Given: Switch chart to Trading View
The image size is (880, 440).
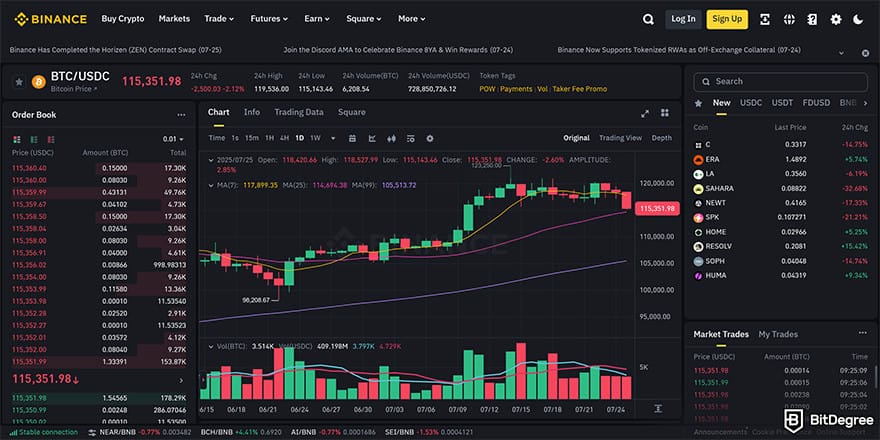Looking at the screenshot, I should click(620, 138).
